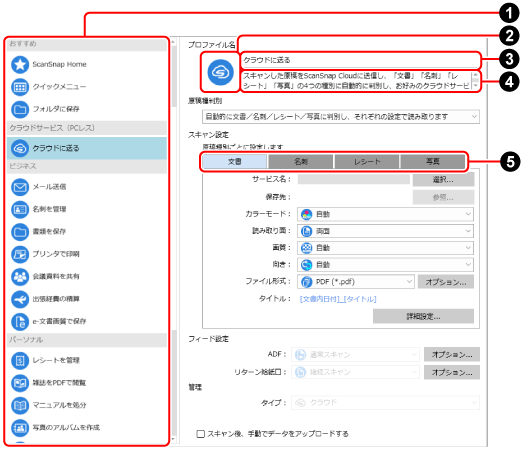Screen dimensions: 527x459
Task: Open the タイプ クラウド dropdown
Action: (x=386, y=403)
